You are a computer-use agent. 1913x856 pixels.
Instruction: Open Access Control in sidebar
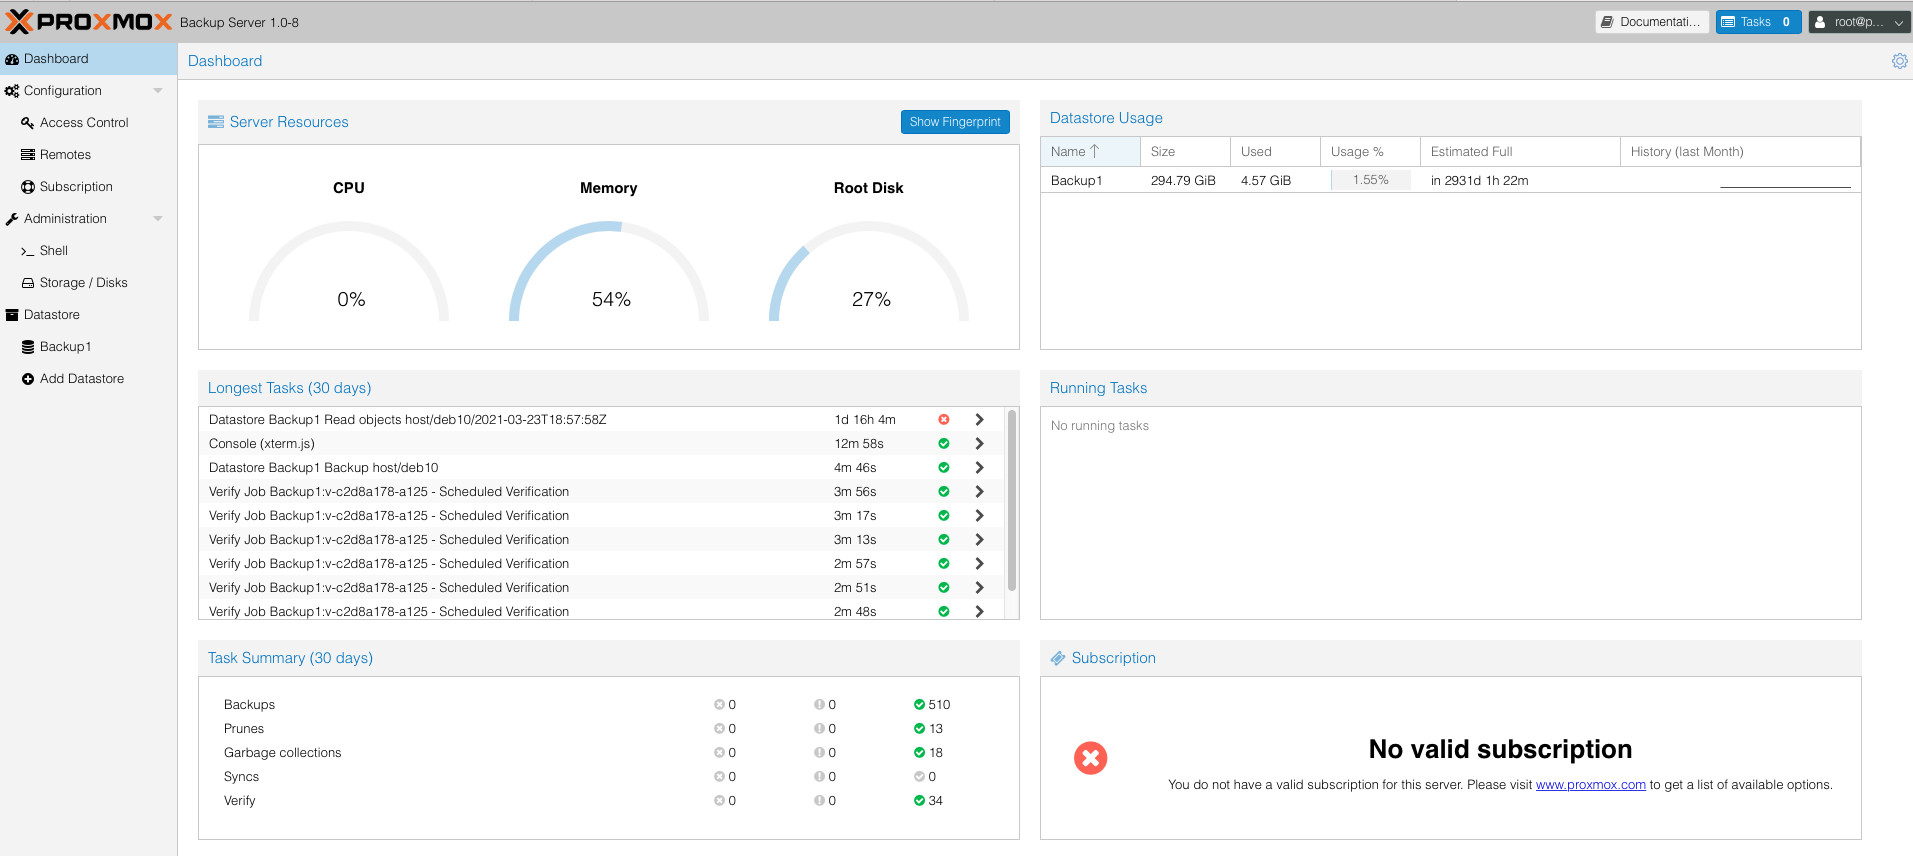click(x=89, y=123)
